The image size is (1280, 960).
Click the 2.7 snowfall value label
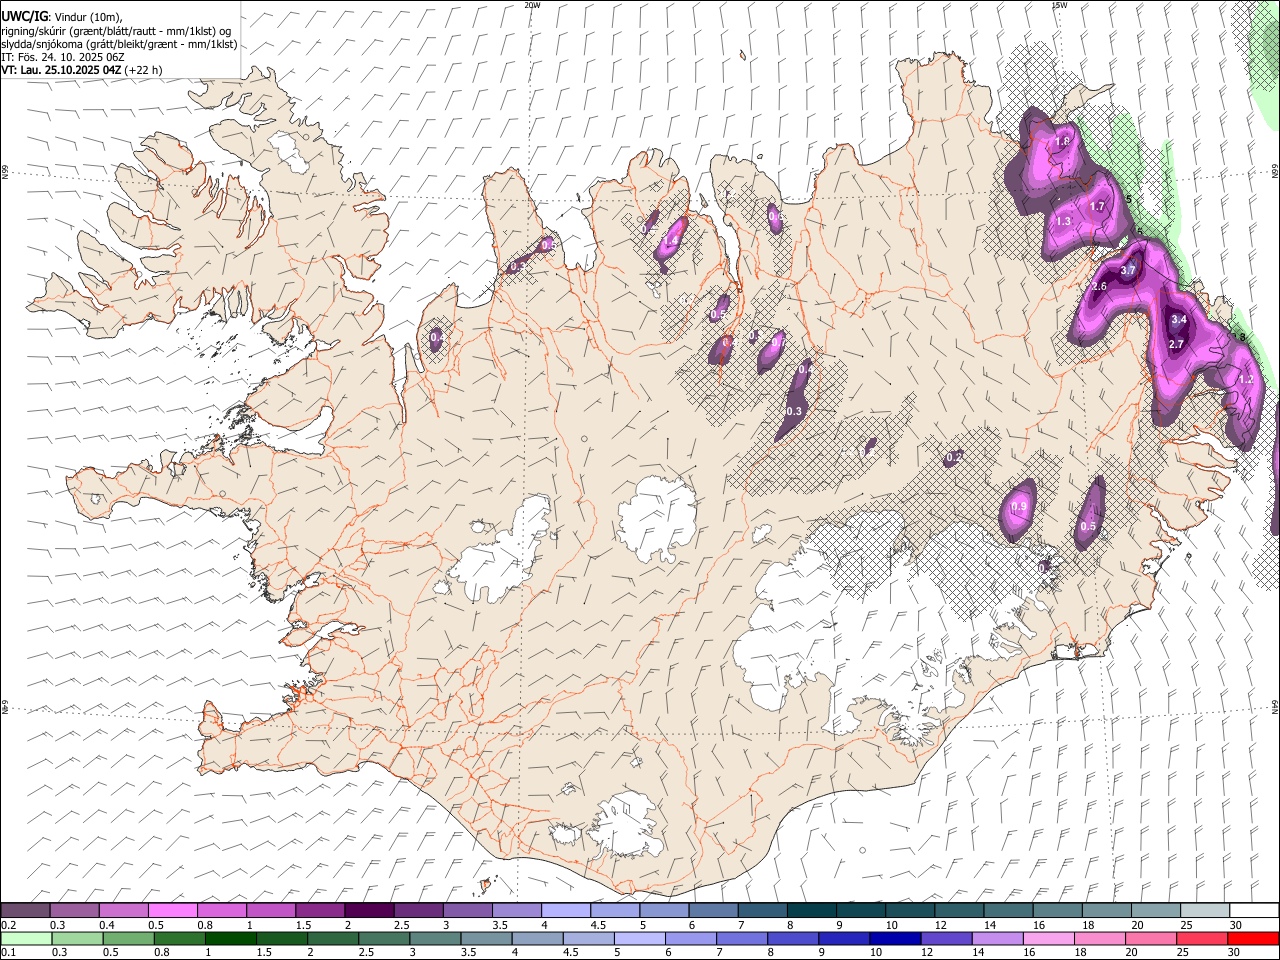(1176, 344)
